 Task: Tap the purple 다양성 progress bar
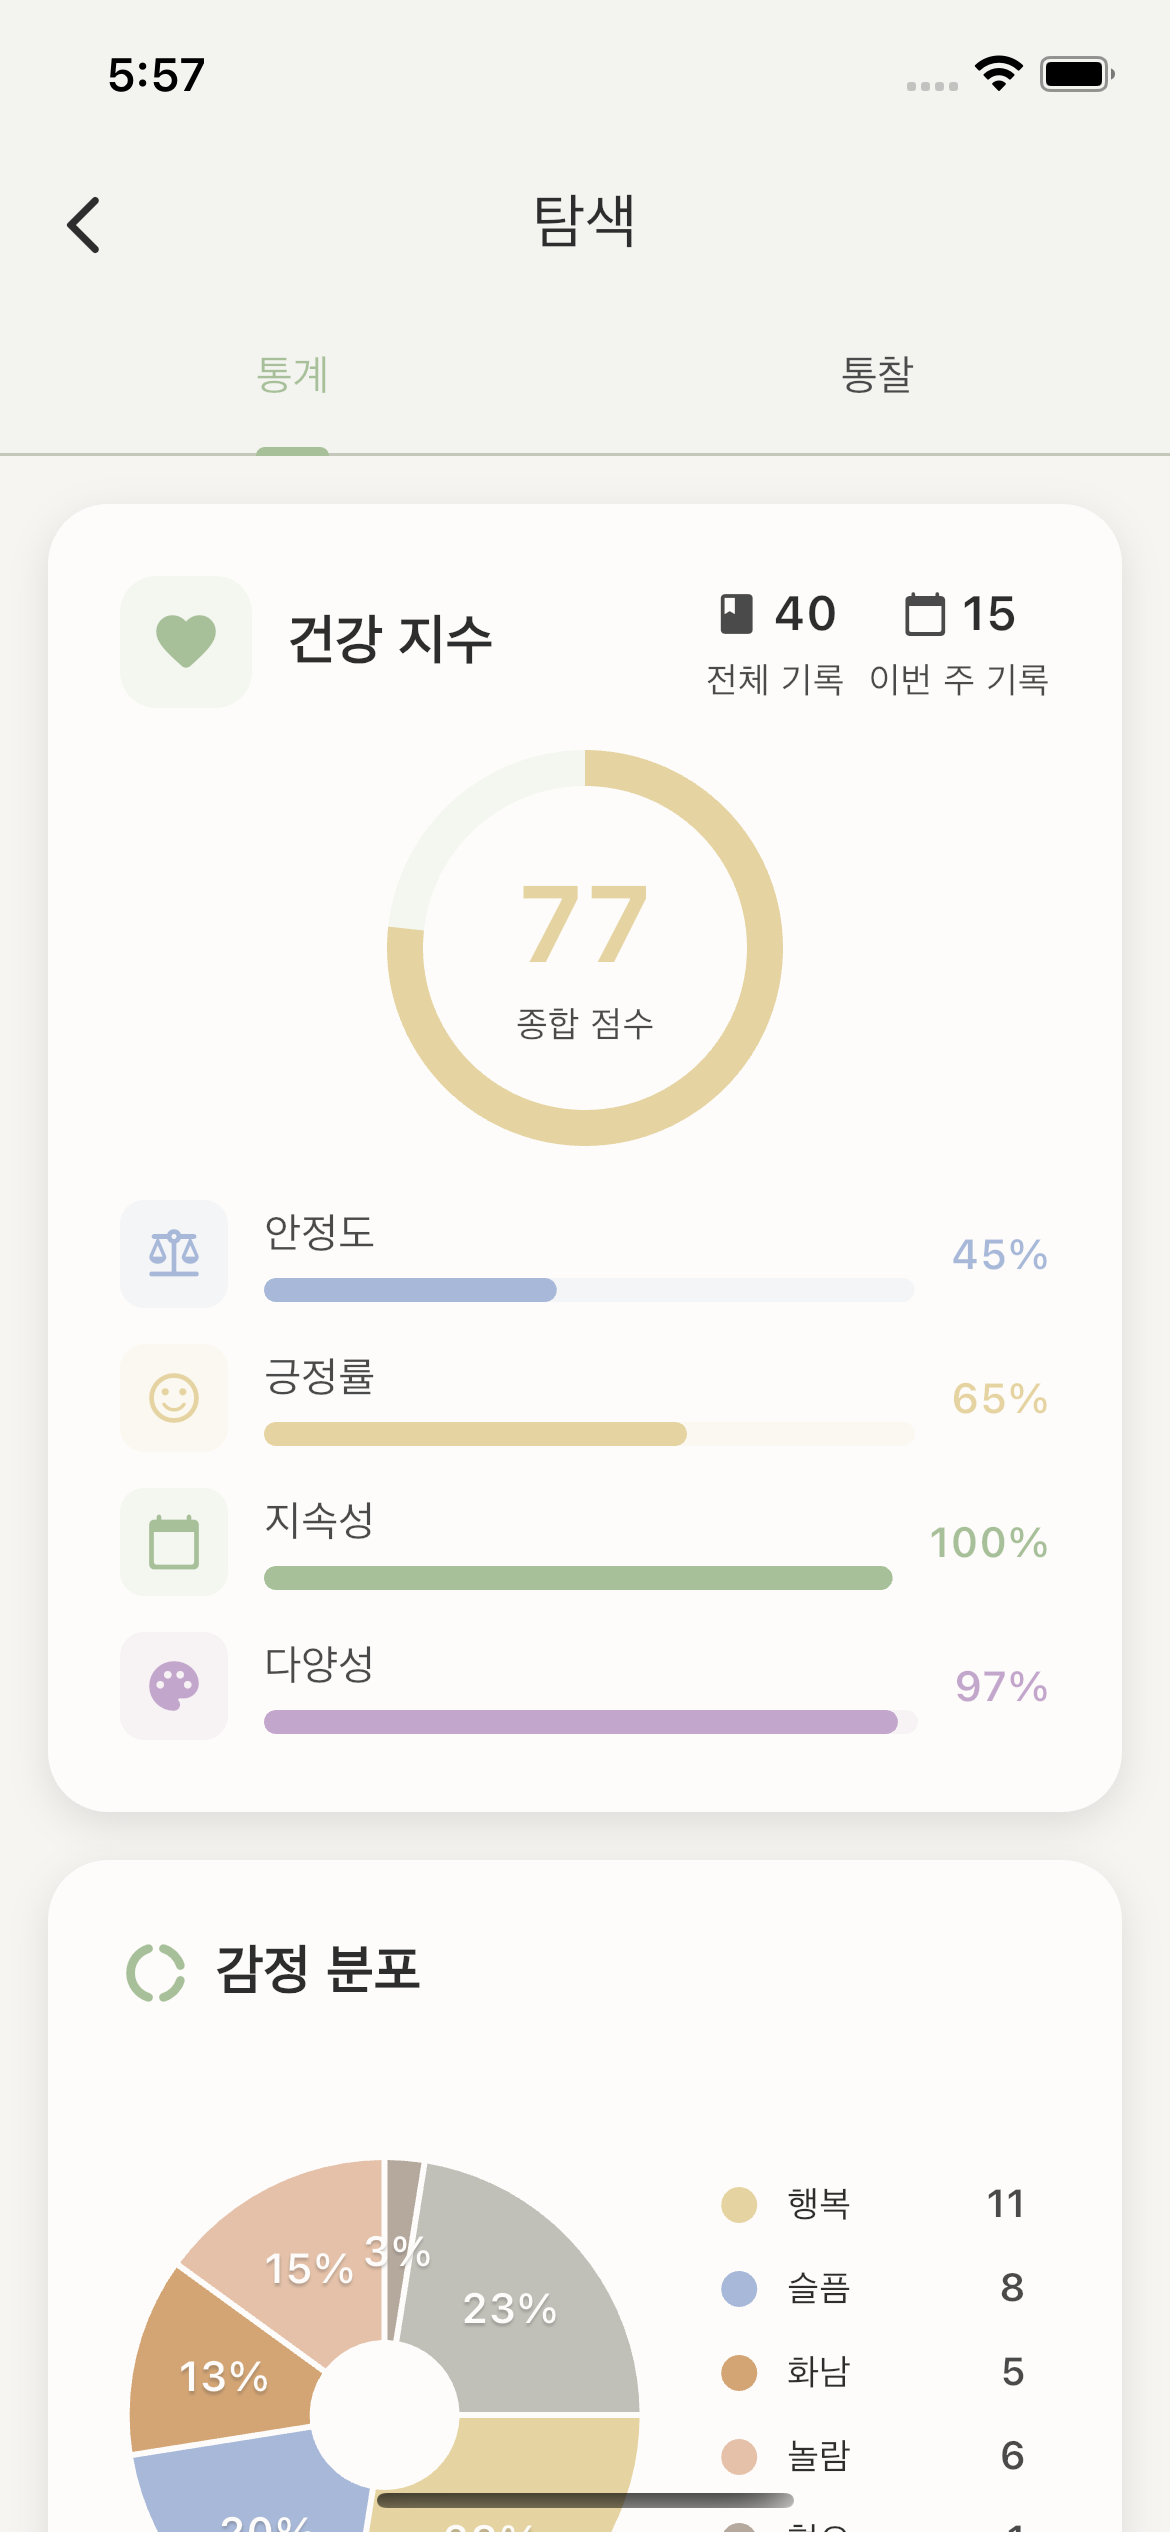(580, 1722)
